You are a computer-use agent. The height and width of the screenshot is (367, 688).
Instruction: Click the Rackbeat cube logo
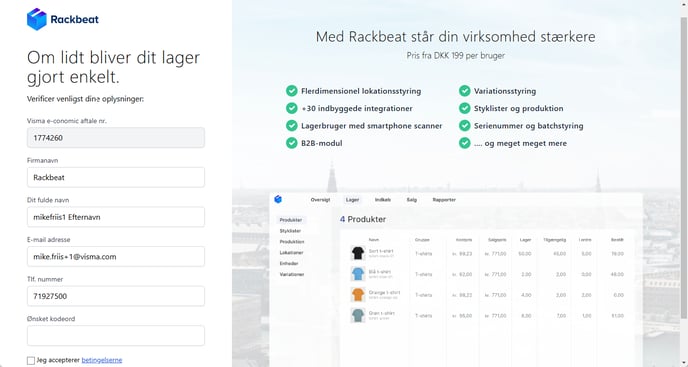[x=37, y=19]
